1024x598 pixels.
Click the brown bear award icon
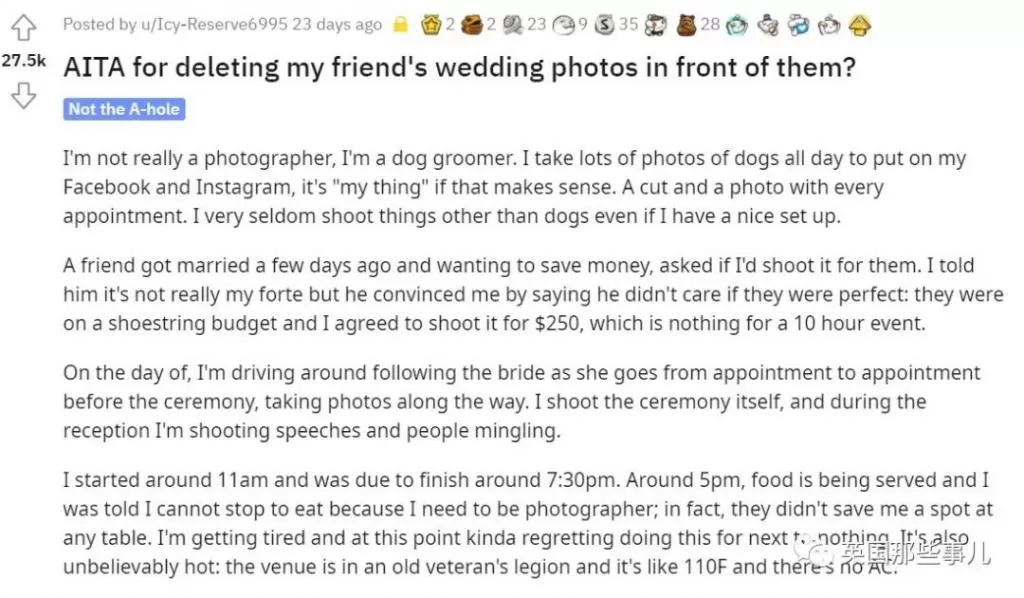686,25
